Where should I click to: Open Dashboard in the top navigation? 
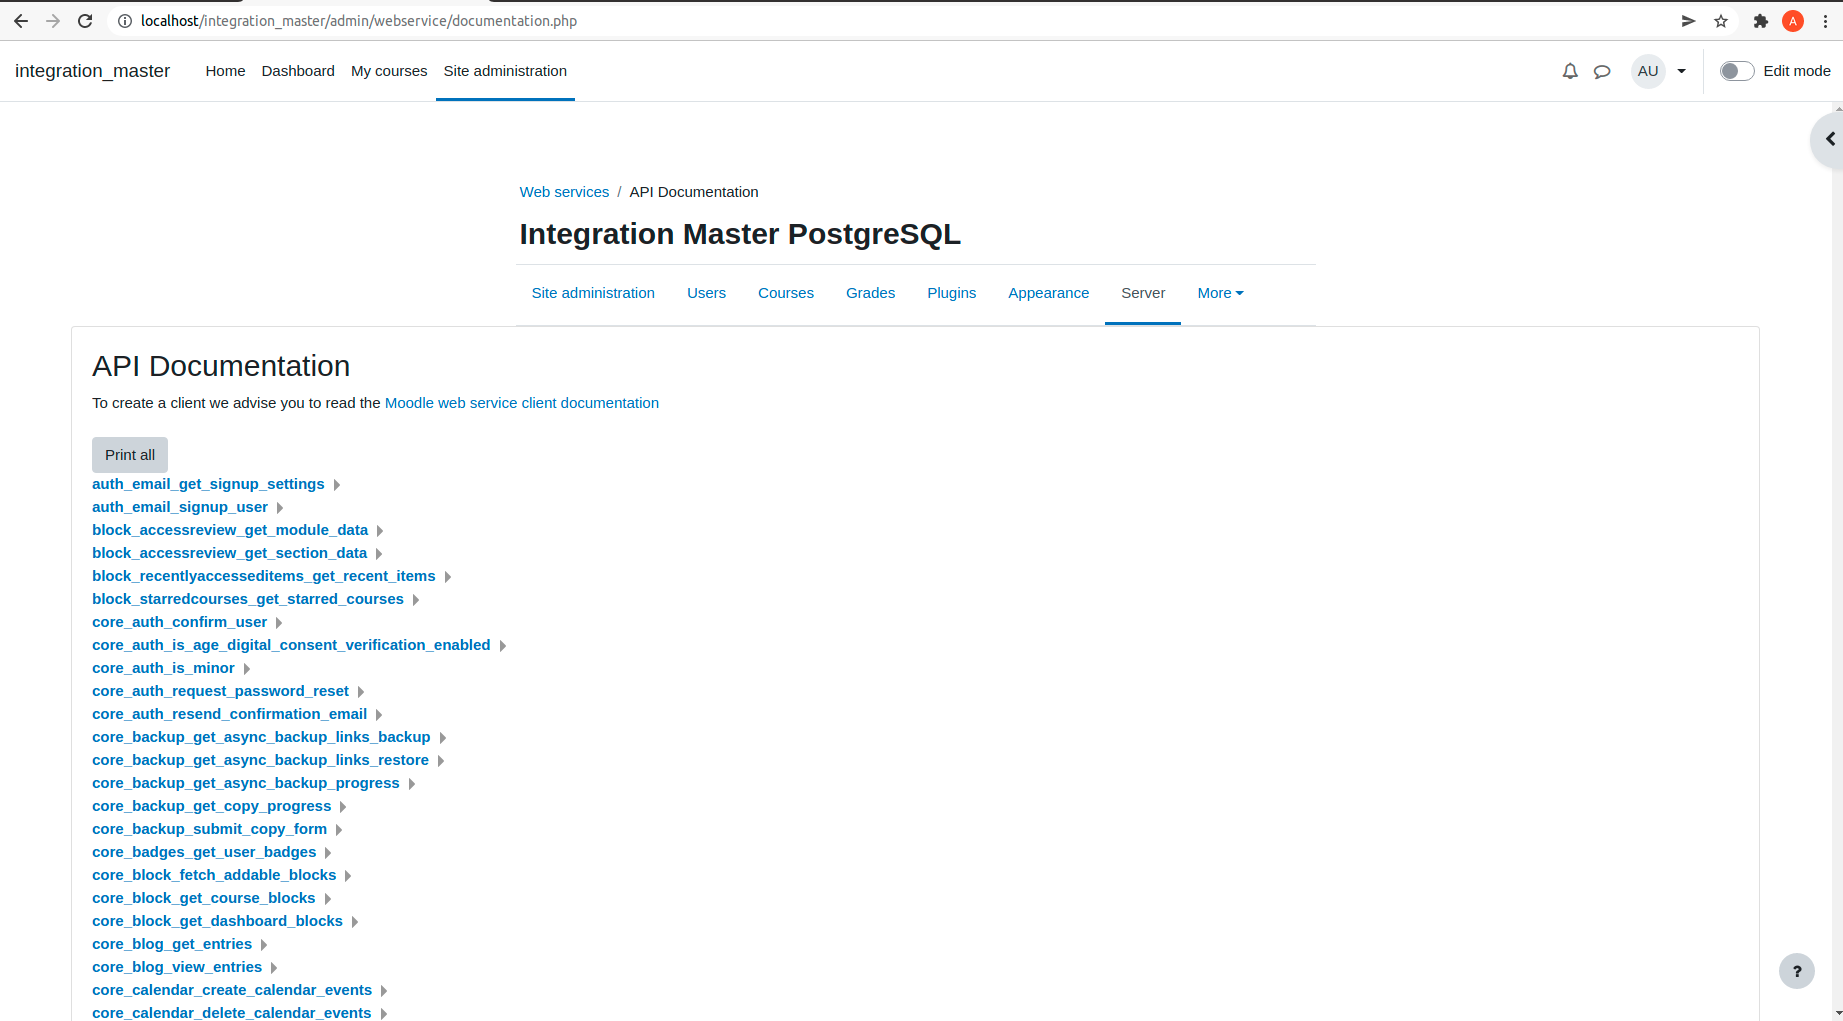[298, 71]
